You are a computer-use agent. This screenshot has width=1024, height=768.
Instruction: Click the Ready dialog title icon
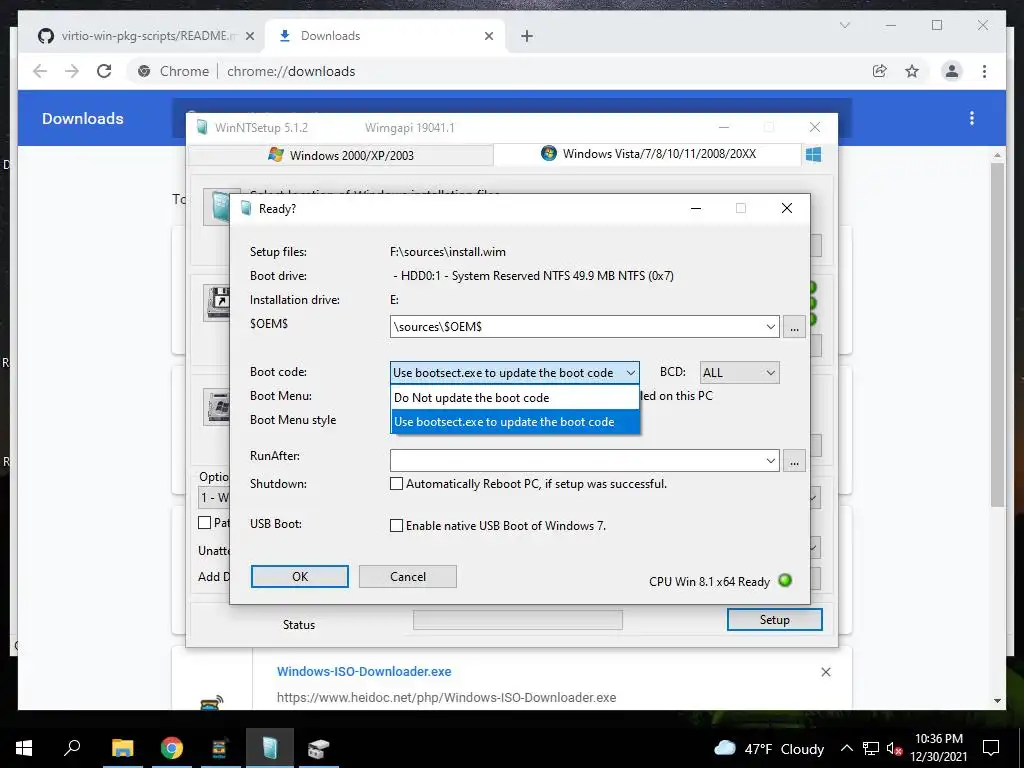246,208
